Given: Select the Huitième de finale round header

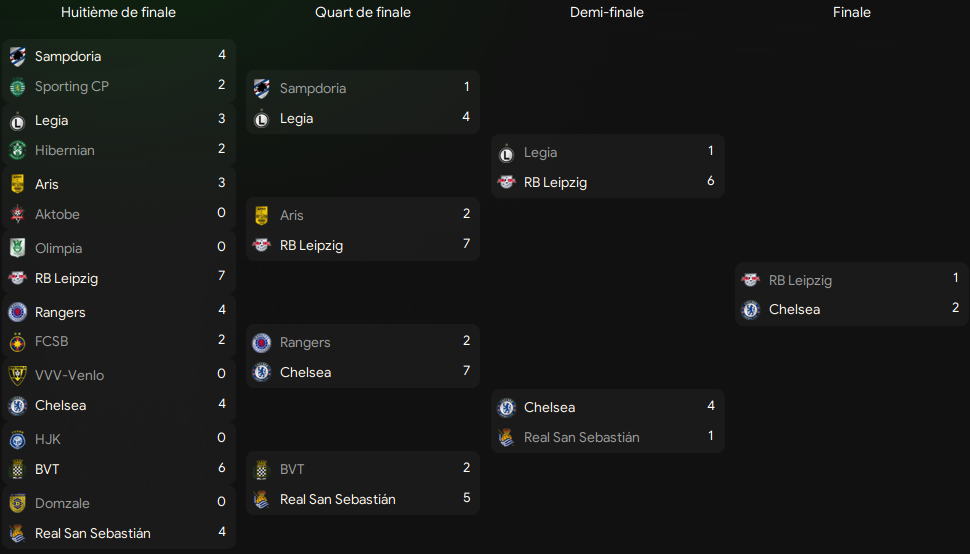Looking at the screenshot, I should tap(118, 13).
